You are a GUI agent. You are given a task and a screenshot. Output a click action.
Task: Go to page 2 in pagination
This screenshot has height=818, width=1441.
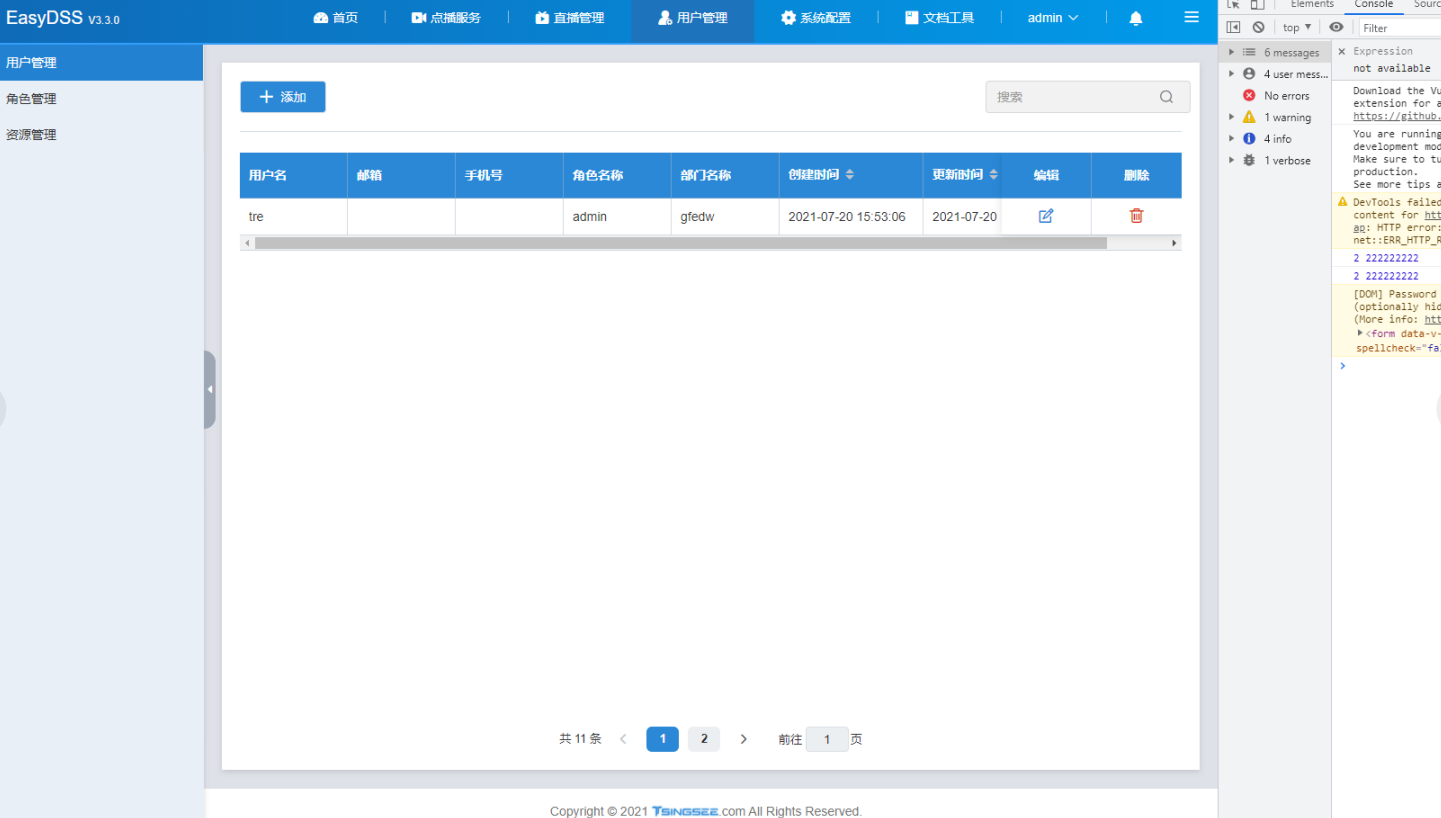coord(704,739)
